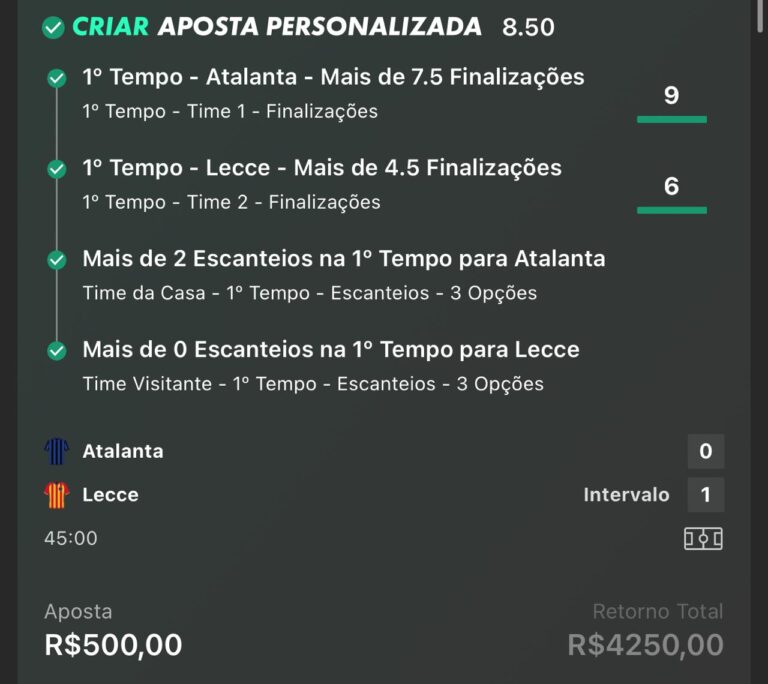768x684 pixels.
Task: Click the Lecce score box showing 1
Action: pos(705,495)
